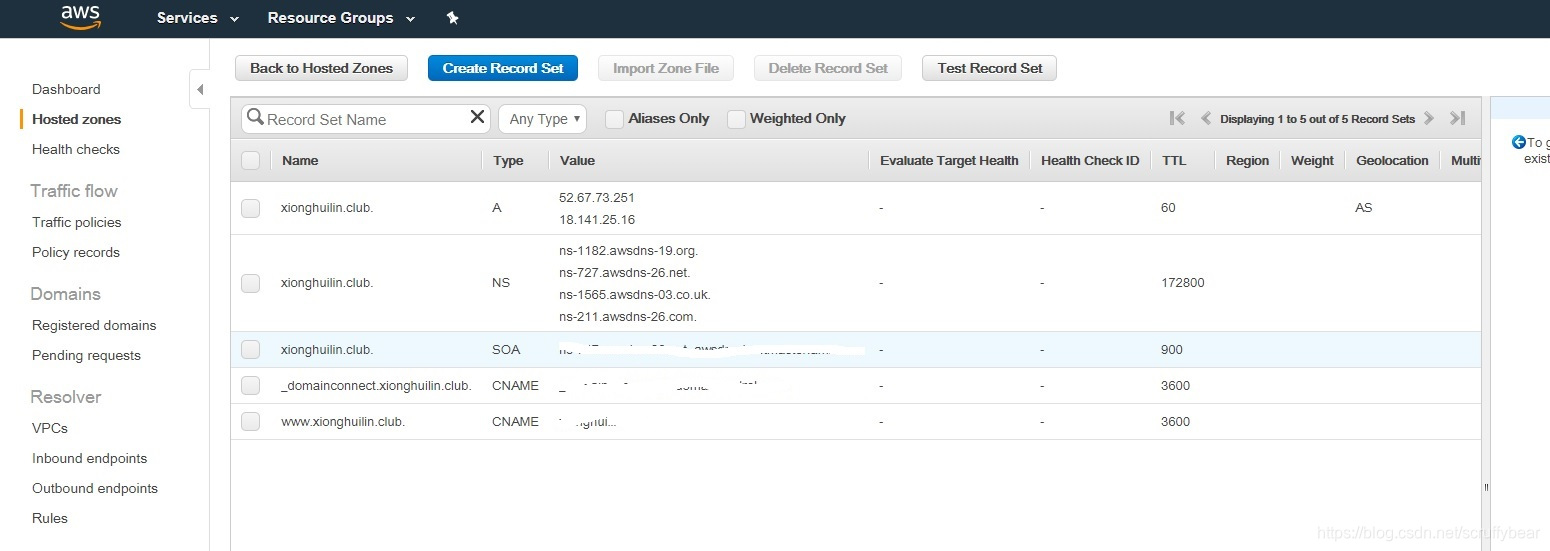Open Dashboard in the sidebar
Viewport: 1550px width, 551px height.
66,89
